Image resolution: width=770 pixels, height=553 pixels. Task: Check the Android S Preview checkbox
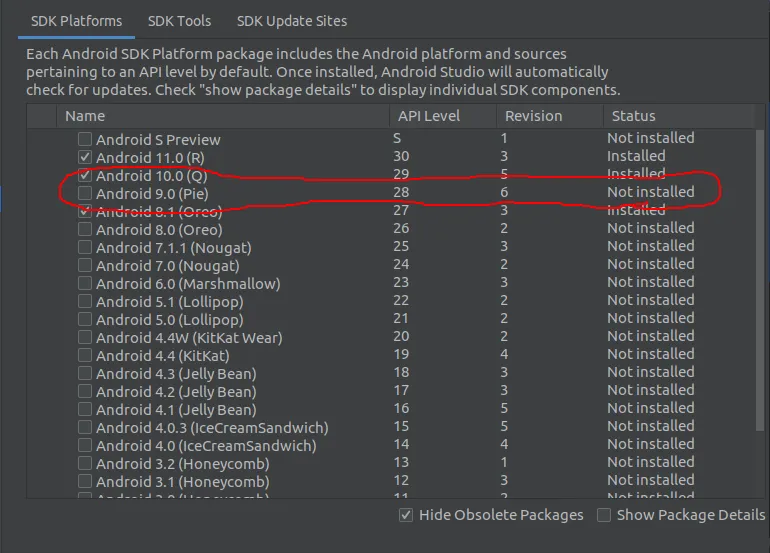click(86, 140)
